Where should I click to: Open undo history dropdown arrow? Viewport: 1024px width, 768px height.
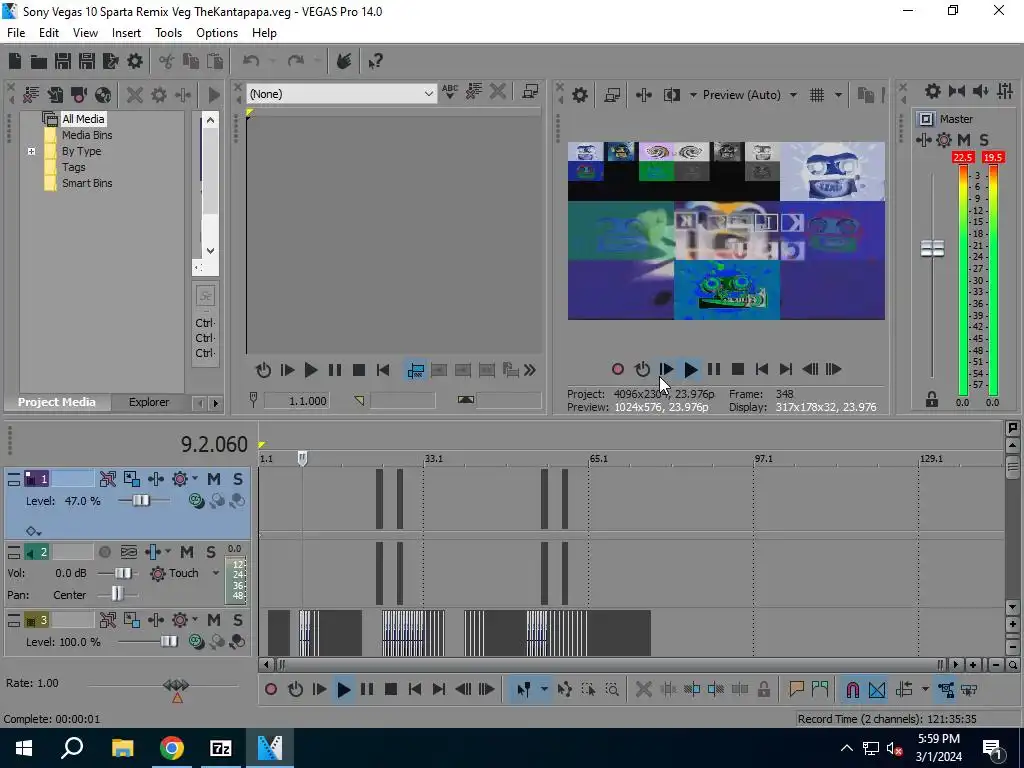click(273, 61)
